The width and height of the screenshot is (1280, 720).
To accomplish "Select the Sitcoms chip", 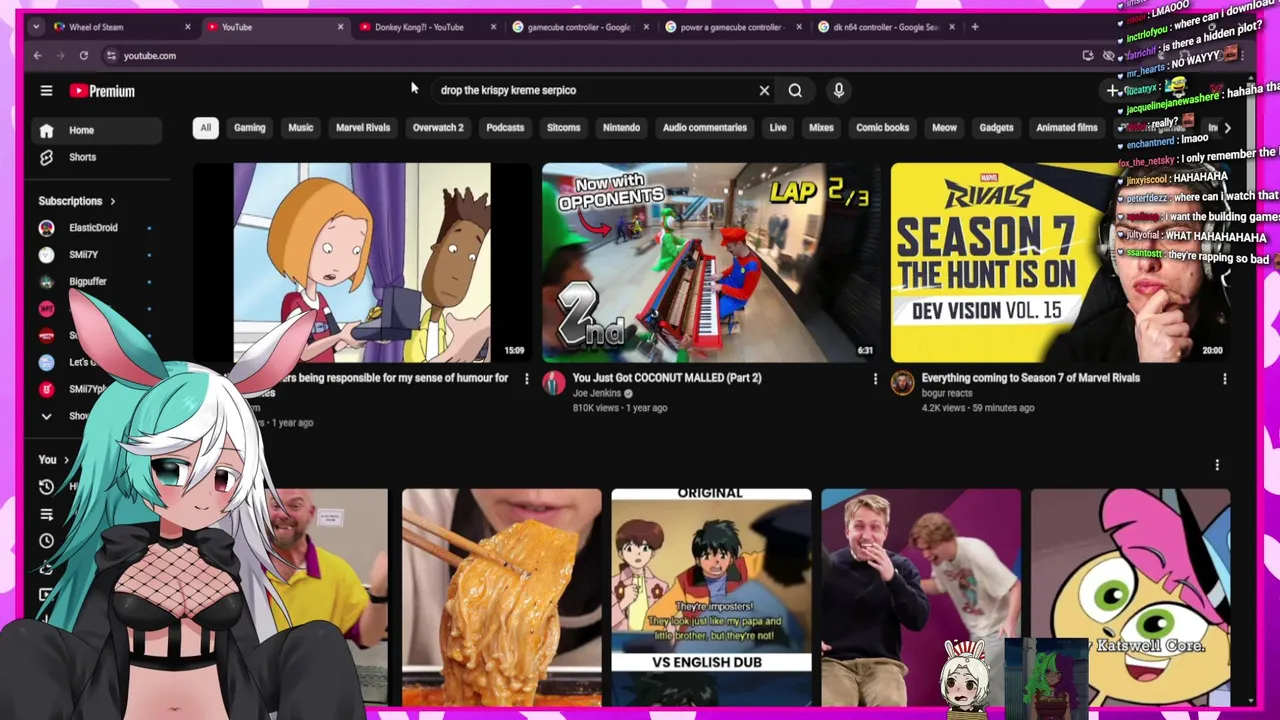I will pos(563,128).
